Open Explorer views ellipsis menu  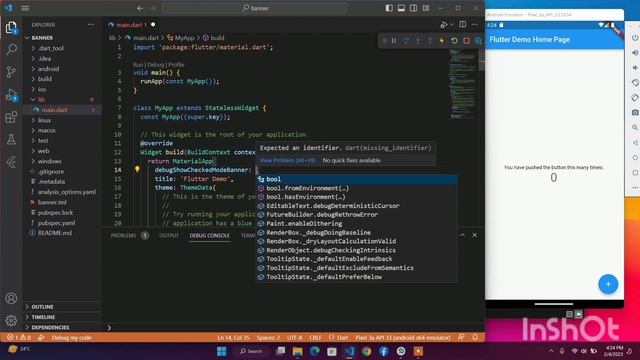point(91,25)
